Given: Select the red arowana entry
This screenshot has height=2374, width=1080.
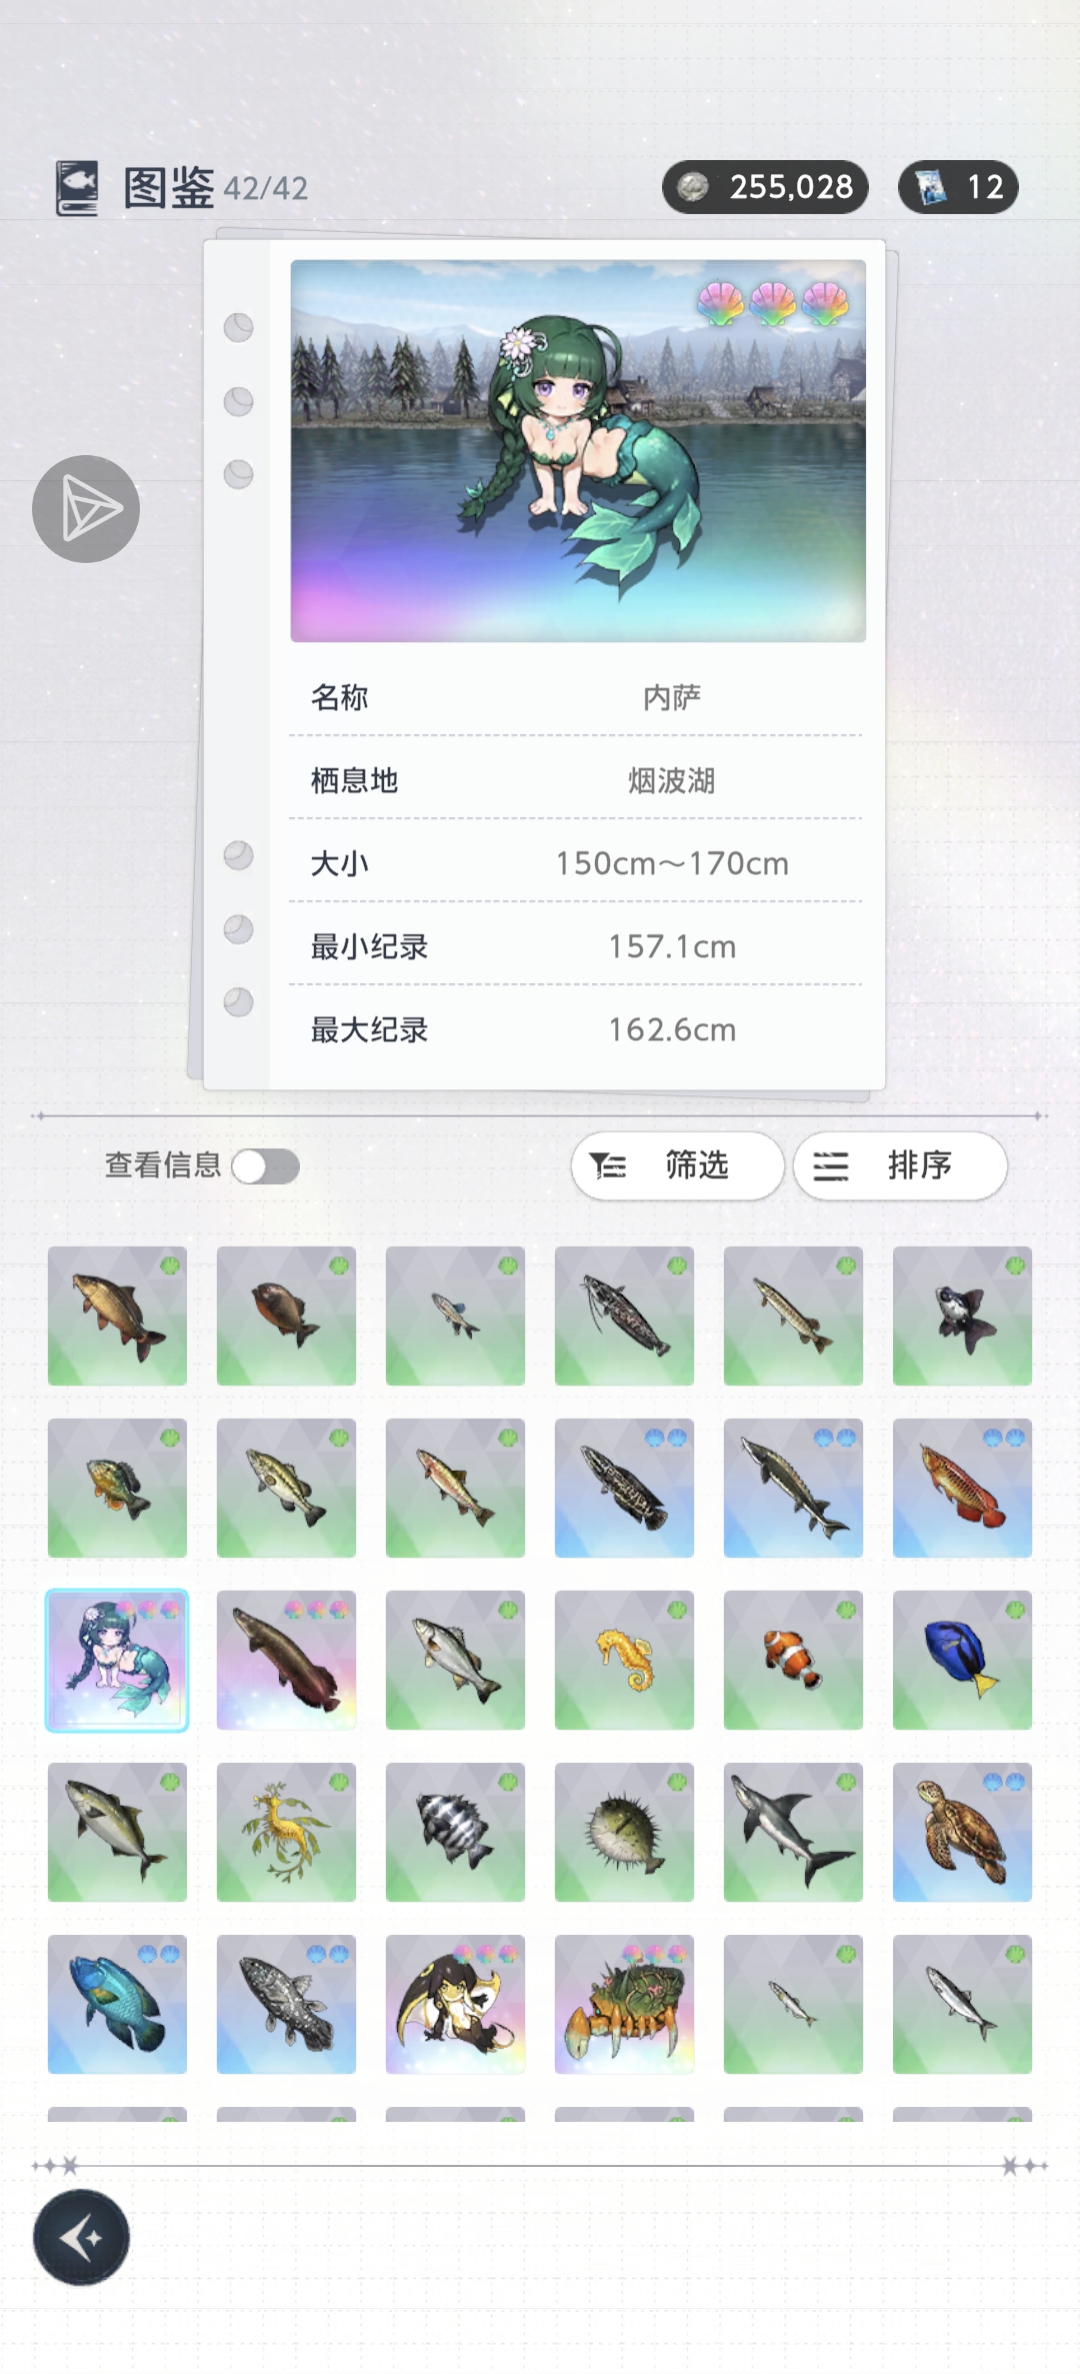Looking at the screenshot, I should point(962,1488).
